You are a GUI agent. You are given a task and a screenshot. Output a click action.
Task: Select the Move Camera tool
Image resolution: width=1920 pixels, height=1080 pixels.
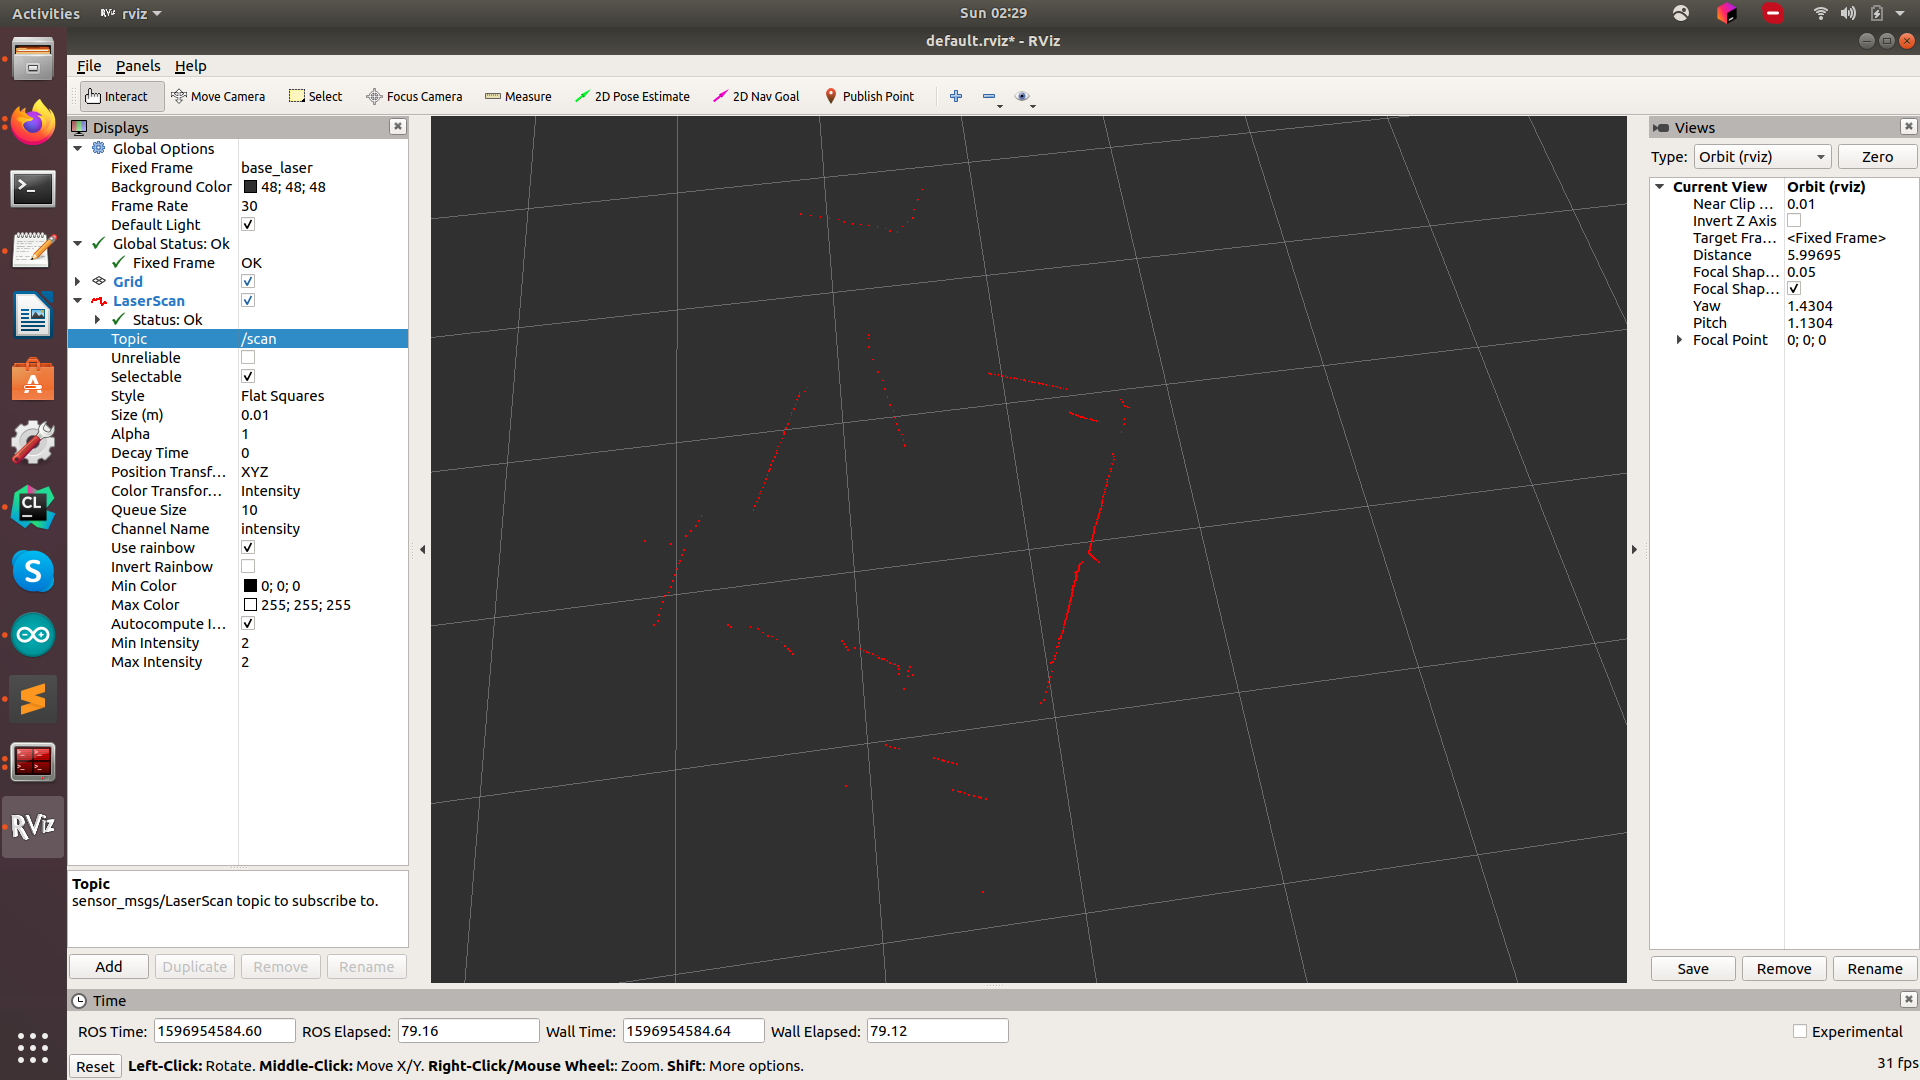(218, 96)
